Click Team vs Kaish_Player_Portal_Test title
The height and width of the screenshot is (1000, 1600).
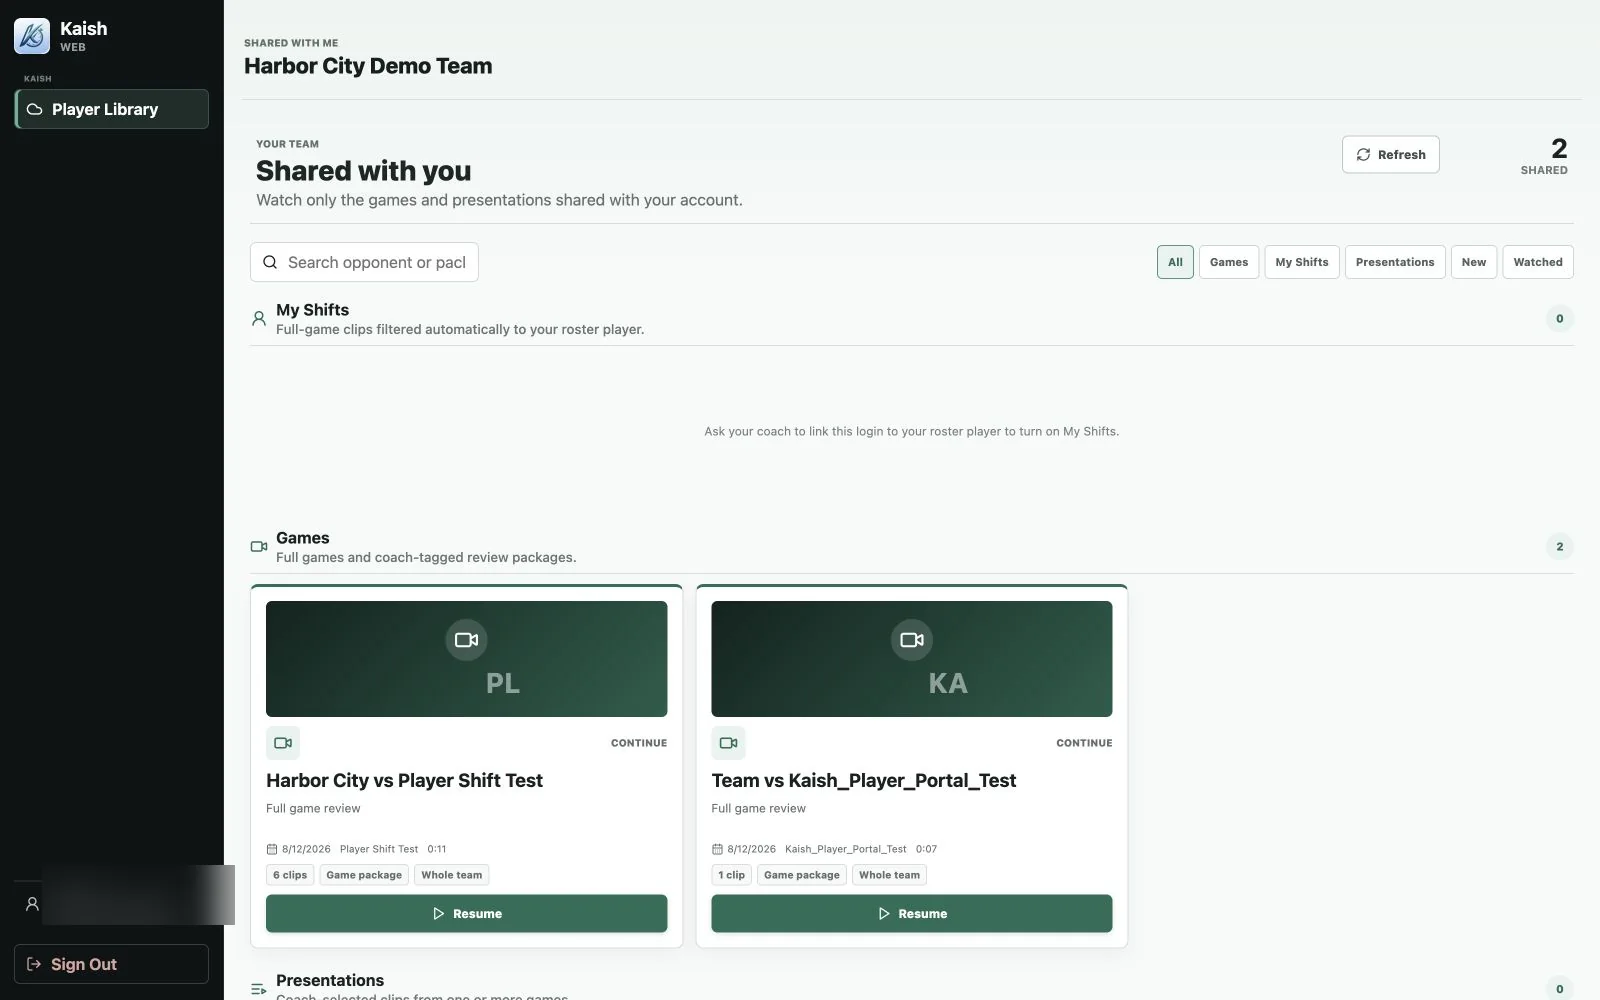[x=864, y=781]
